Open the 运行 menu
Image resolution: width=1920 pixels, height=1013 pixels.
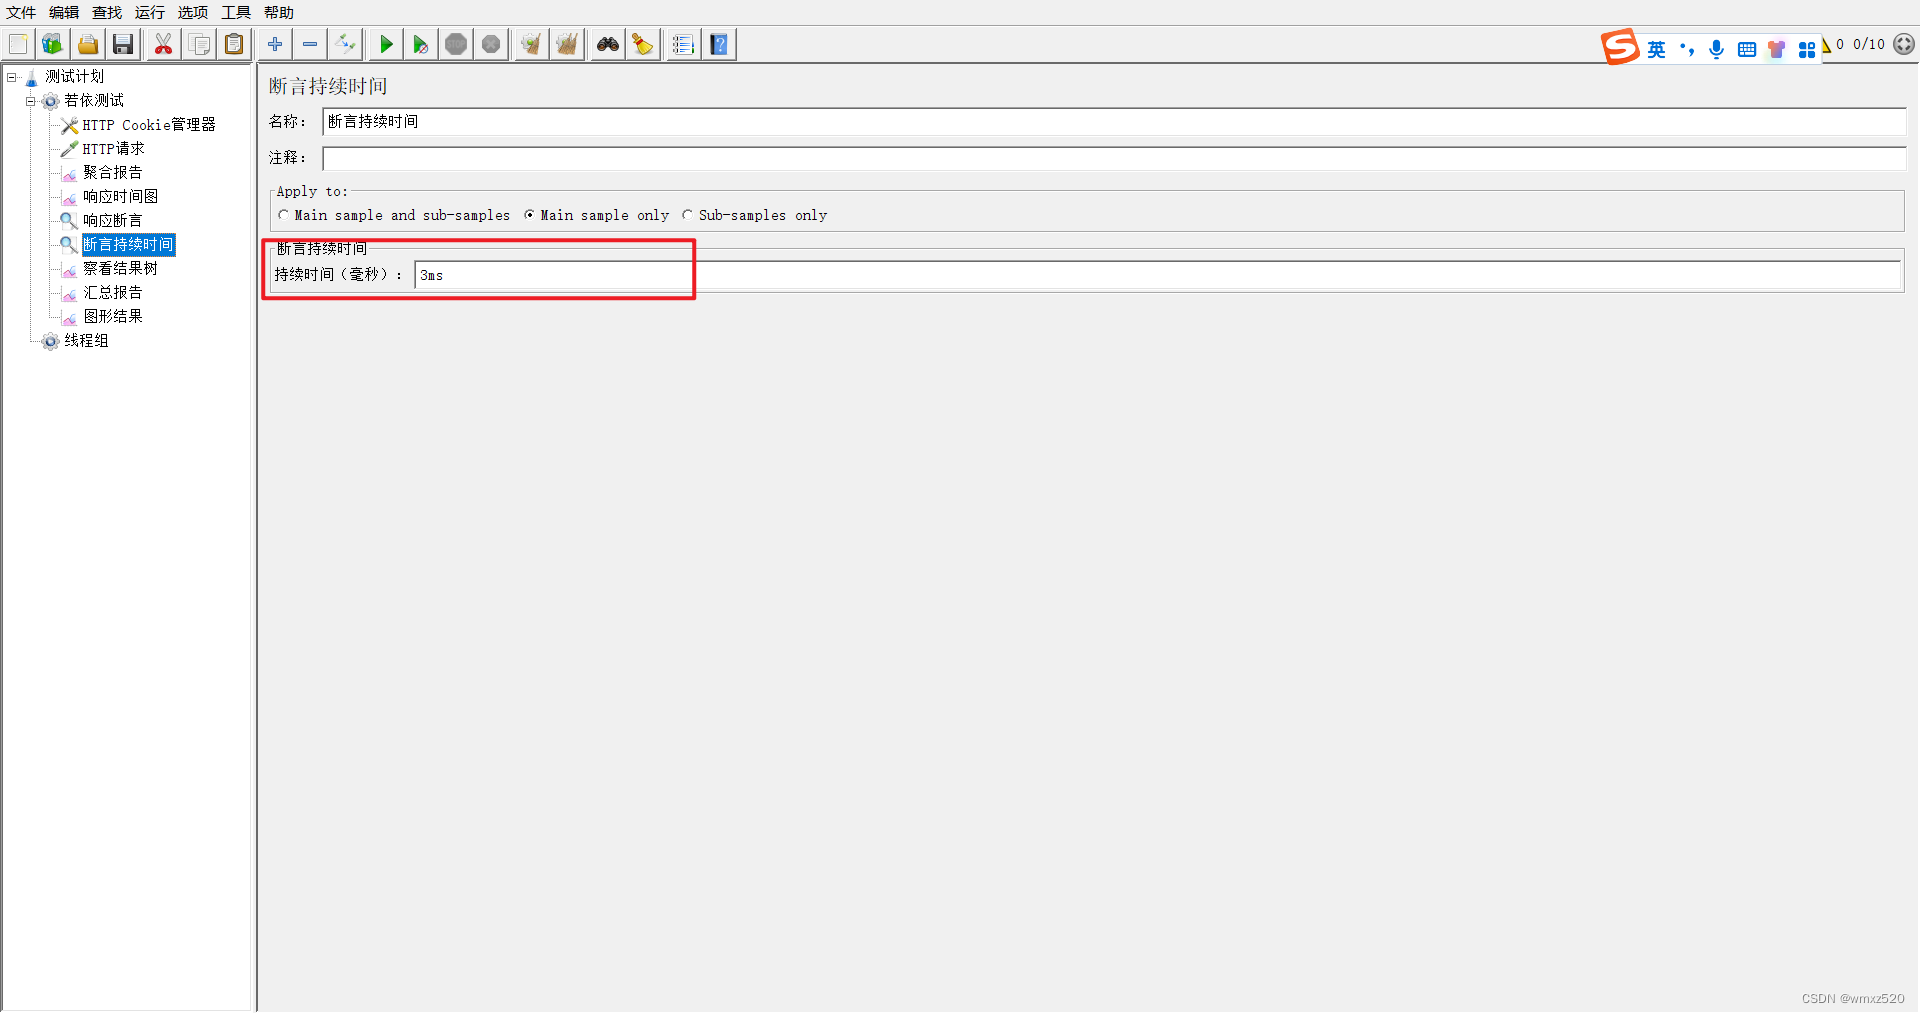[x=150, y=12]
